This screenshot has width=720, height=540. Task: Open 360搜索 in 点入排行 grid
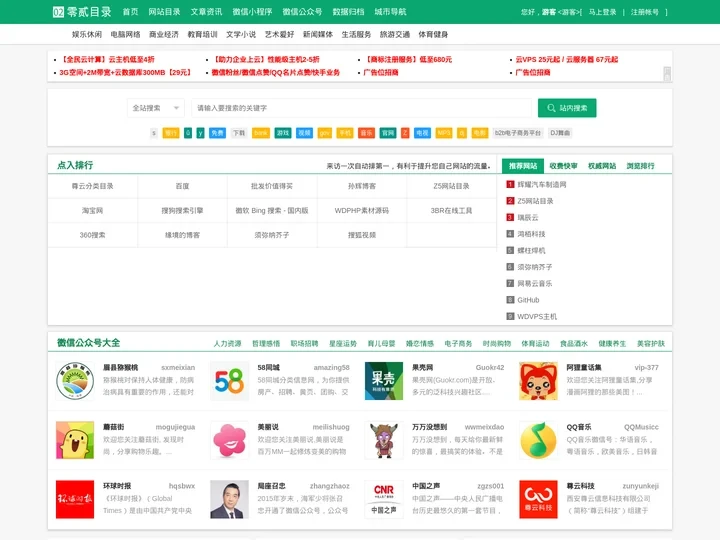coord(92,235)
